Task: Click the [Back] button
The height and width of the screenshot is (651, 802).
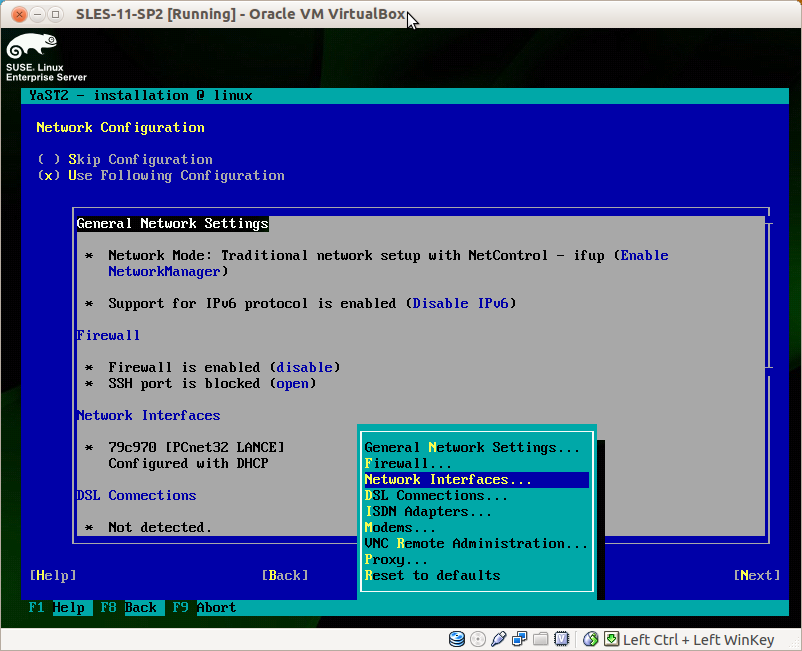Action: pyautogui.click(x=285, y=575)
